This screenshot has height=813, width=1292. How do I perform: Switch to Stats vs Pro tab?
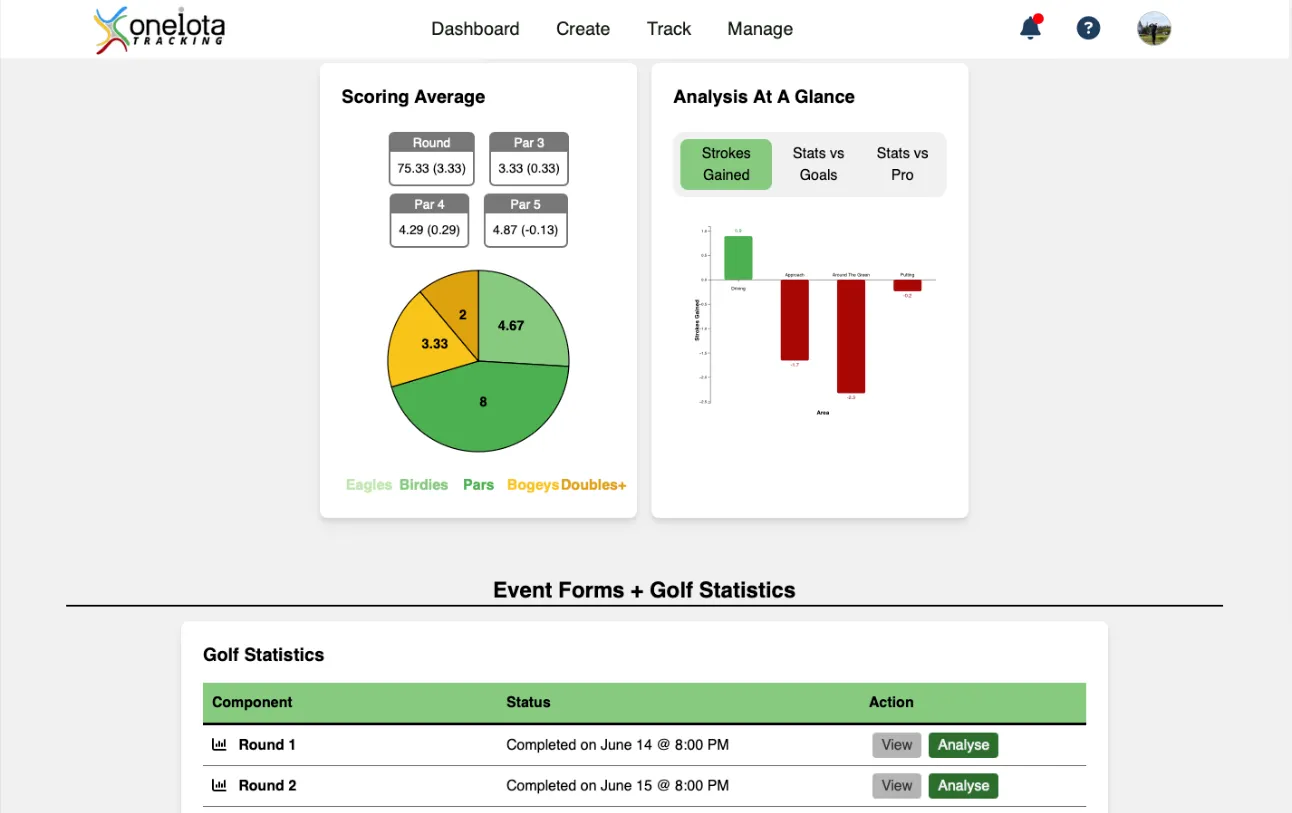click(x=902, y=164)
